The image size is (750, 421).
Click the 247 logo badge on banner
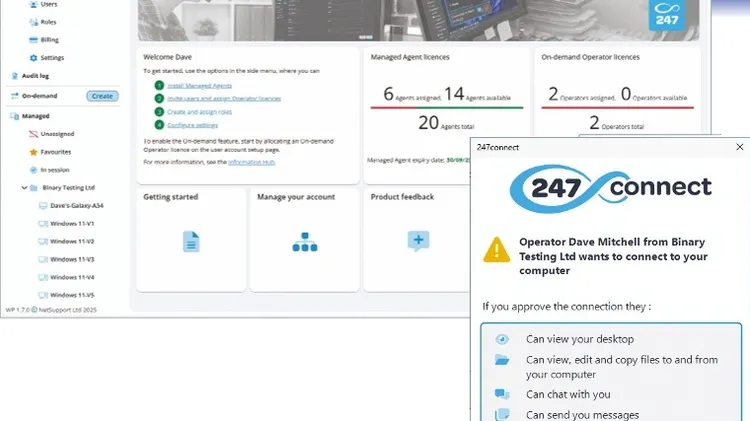[667, 15]
